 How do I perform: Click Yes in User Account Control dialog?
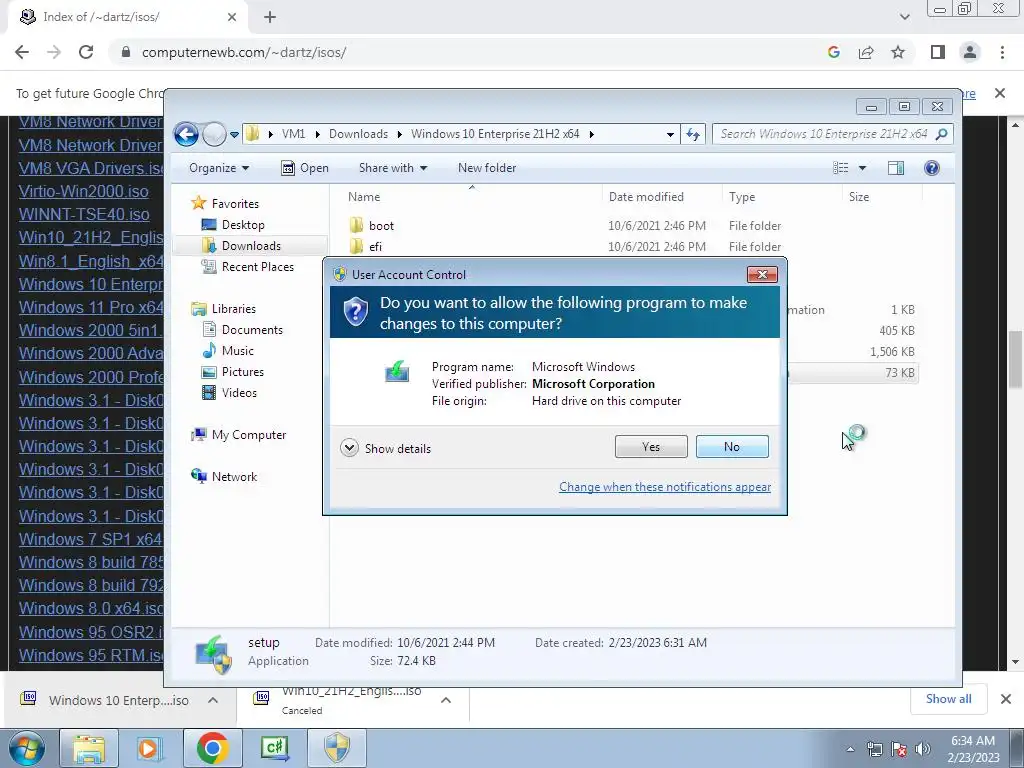tap(650, 447)
